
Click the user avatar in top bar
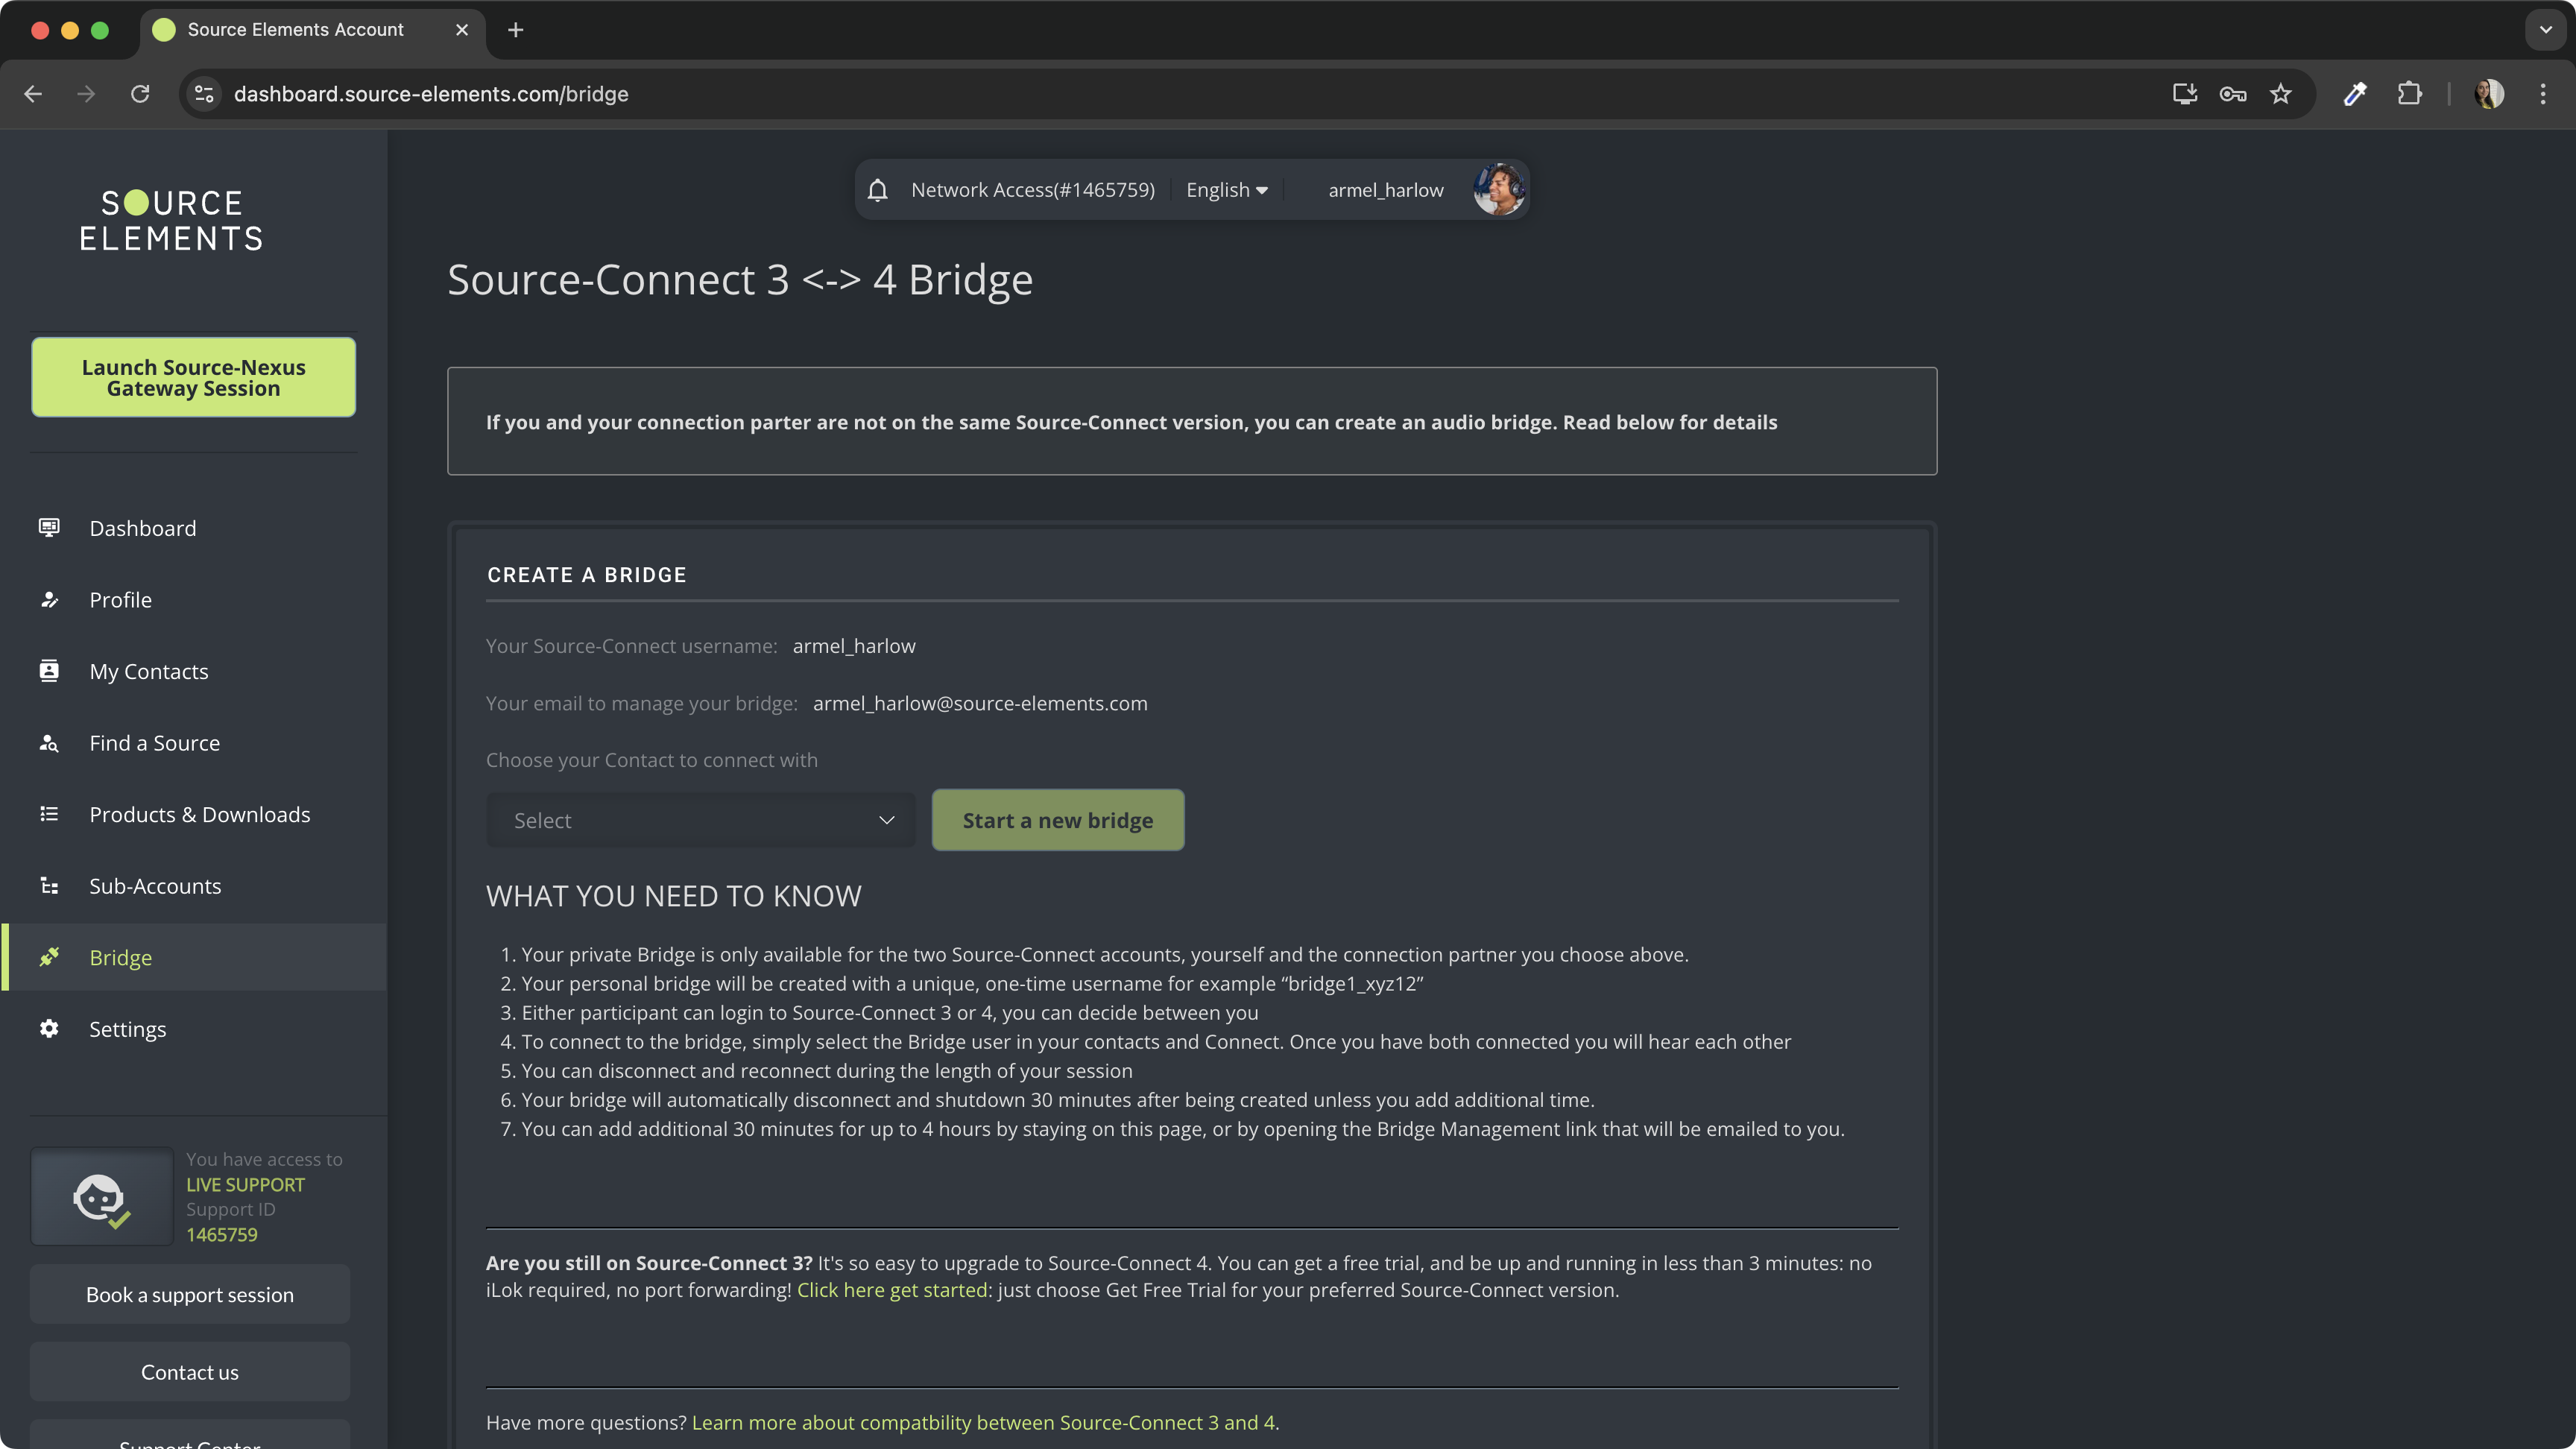[x=1498, y=190]
